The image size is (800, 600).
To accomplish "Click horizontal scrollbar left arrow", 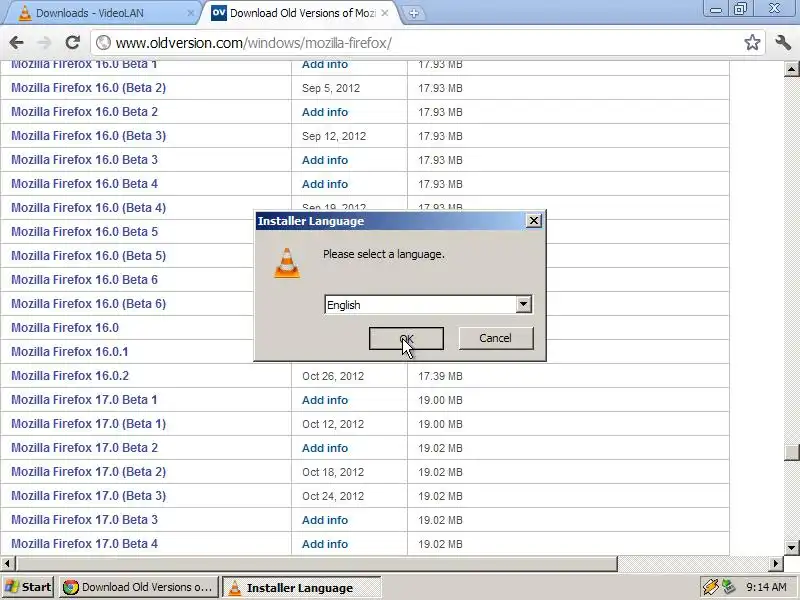I will pyautogui.click(x=7, y=563).
